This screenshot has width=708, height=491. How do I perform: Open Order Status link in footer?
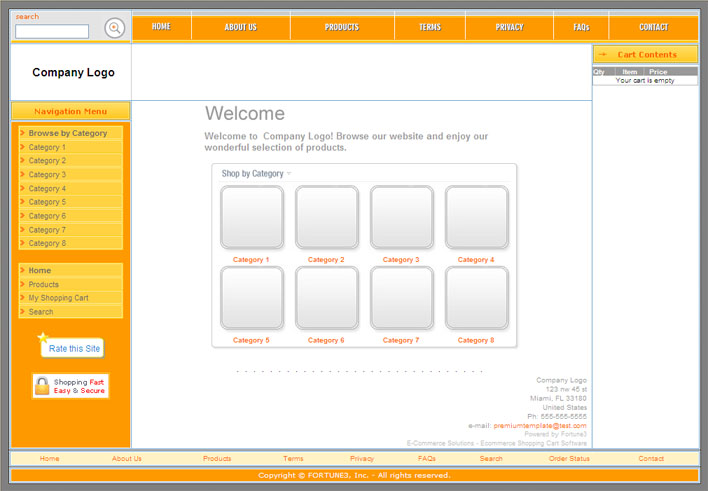569,459
